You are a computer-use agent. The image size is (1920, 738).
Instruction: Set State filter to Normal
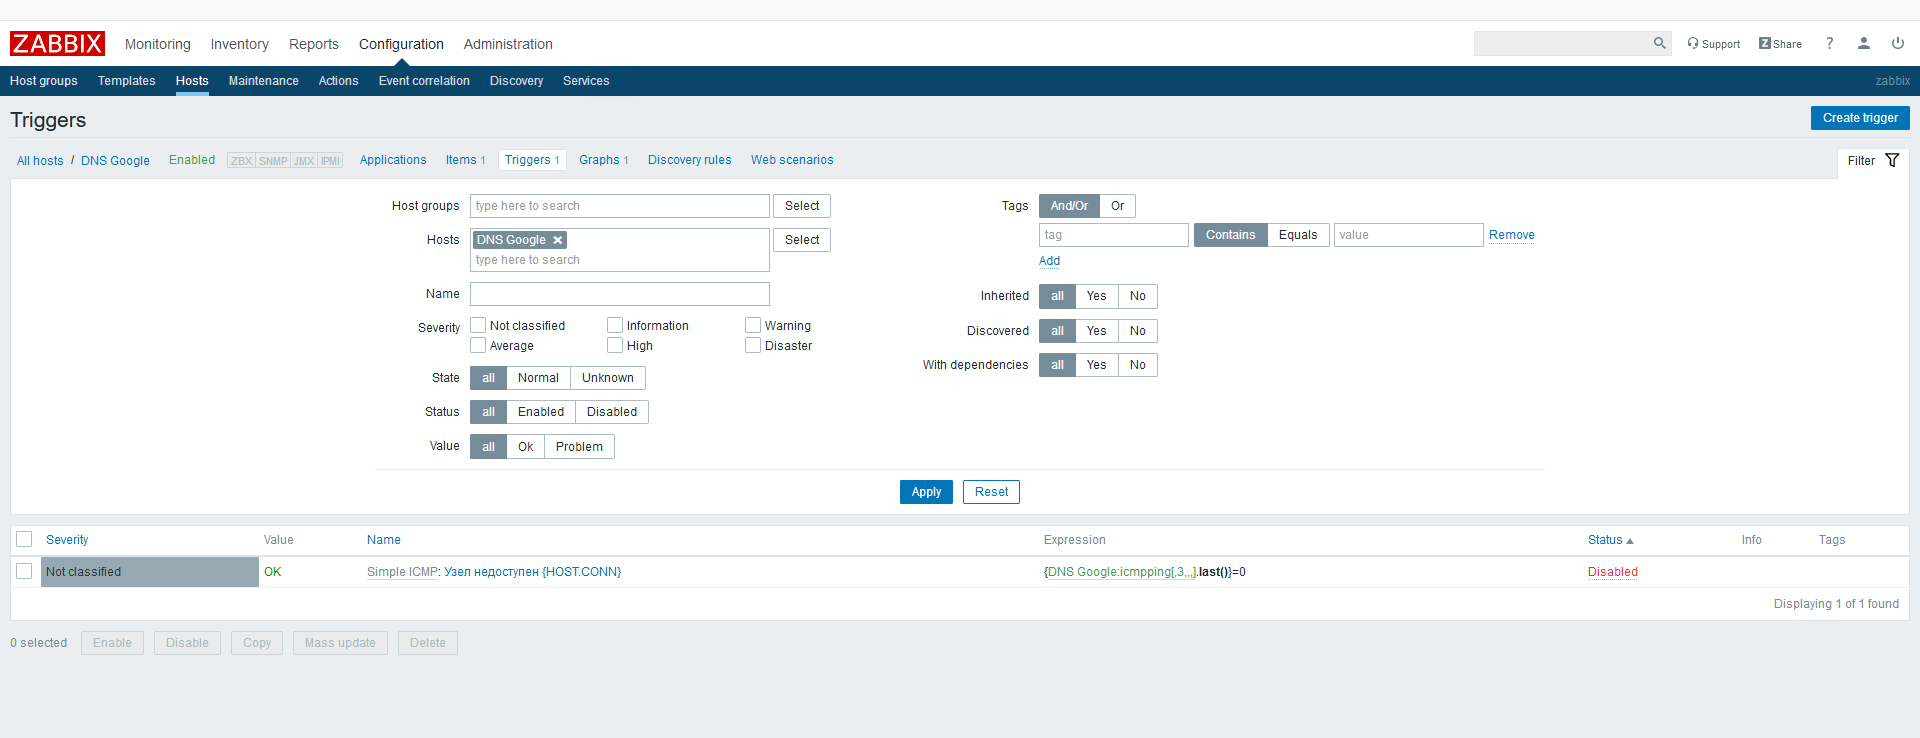coord(538,378)
